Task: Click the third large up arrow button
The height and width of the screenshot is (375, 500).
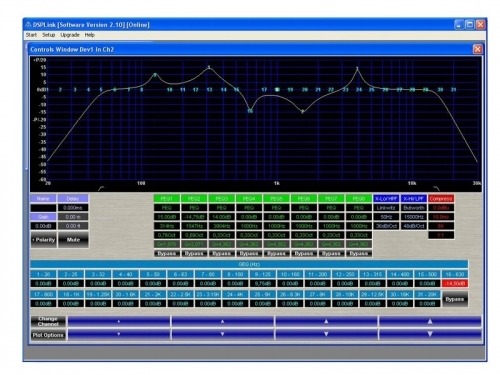Action: (326, 321)
